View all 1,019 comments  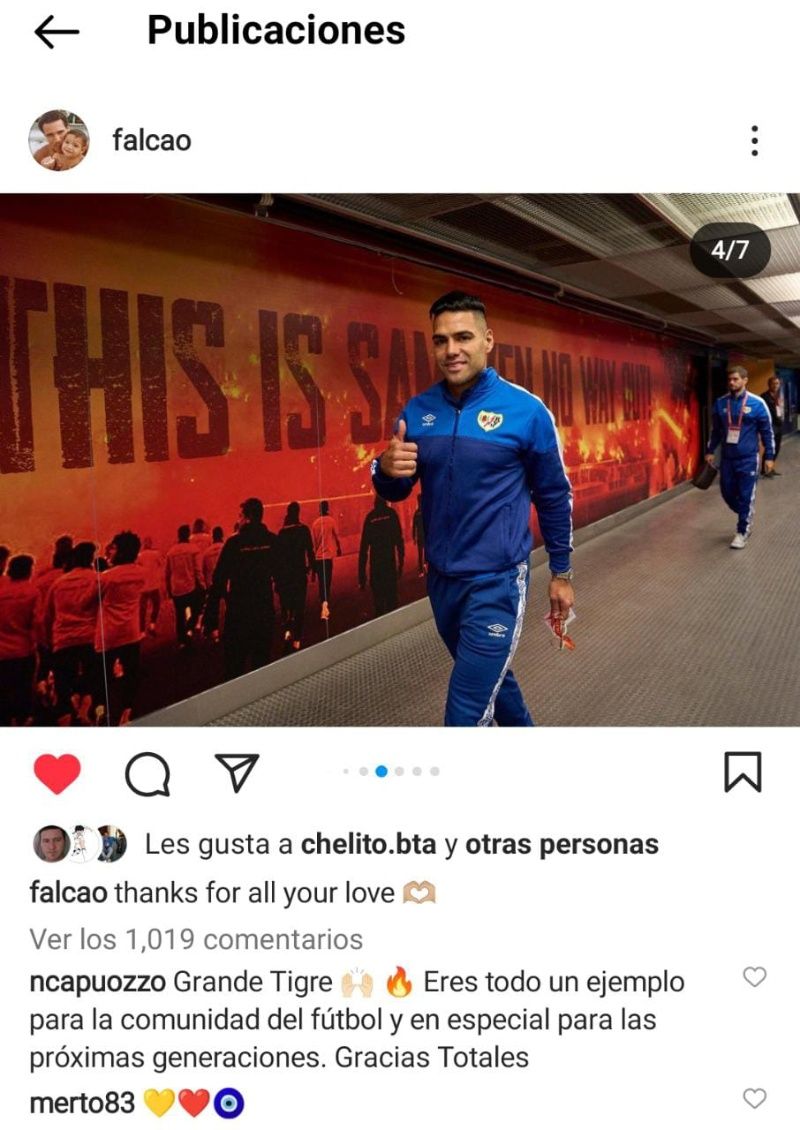pos(196,939)
